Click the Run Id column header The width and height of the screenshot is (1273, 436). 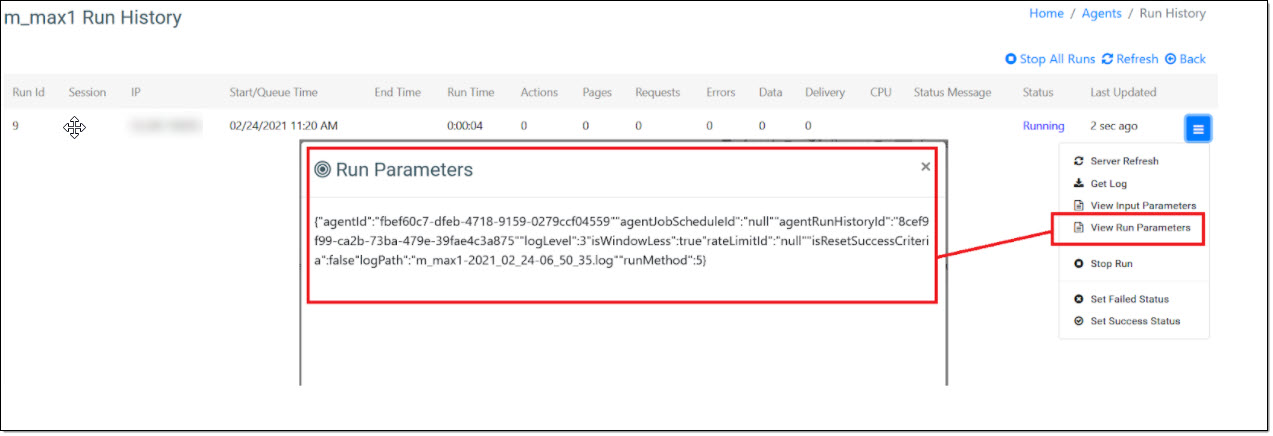coord(29,92)
